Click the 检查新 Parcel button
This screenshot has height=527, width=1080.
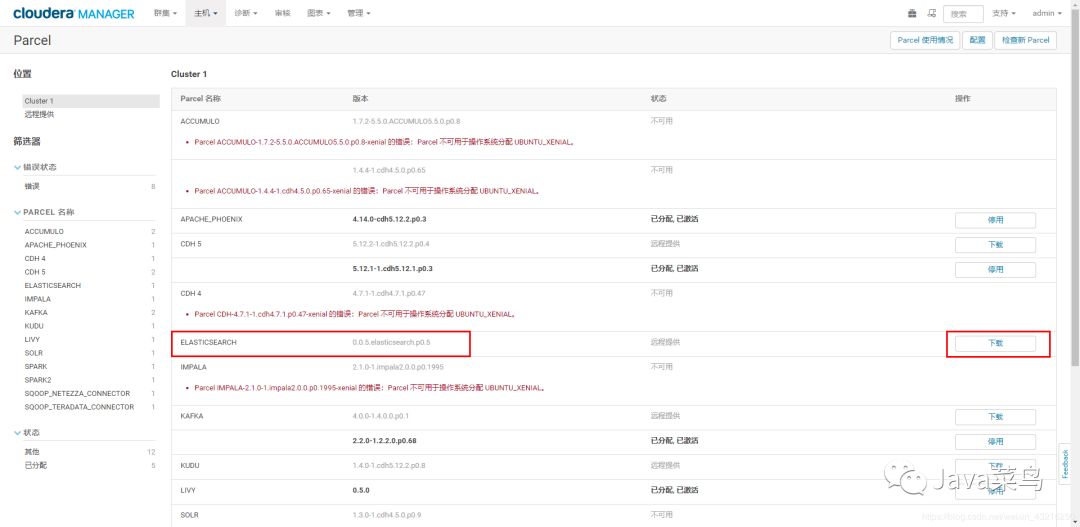pyautogui.click(x=1026, y=40)
